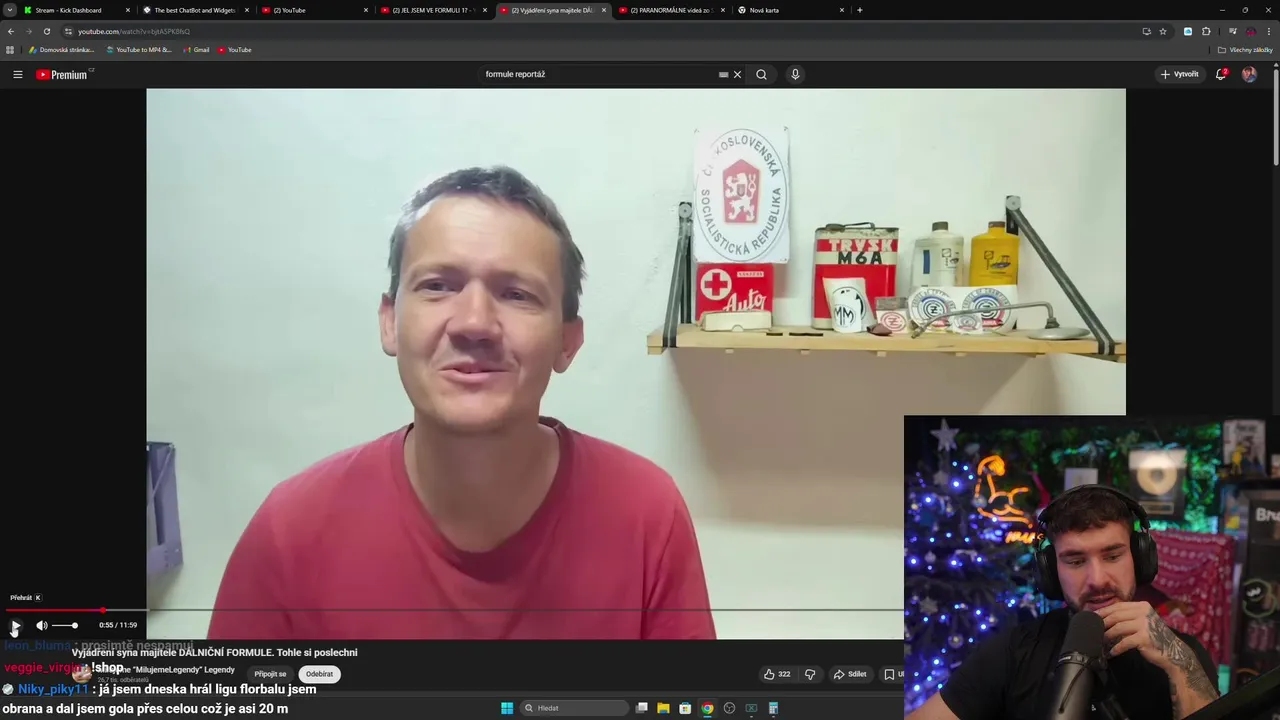Open a new tab with plus button
Viewport: 1280px width, 720px height.
click(x=860, y=10)
